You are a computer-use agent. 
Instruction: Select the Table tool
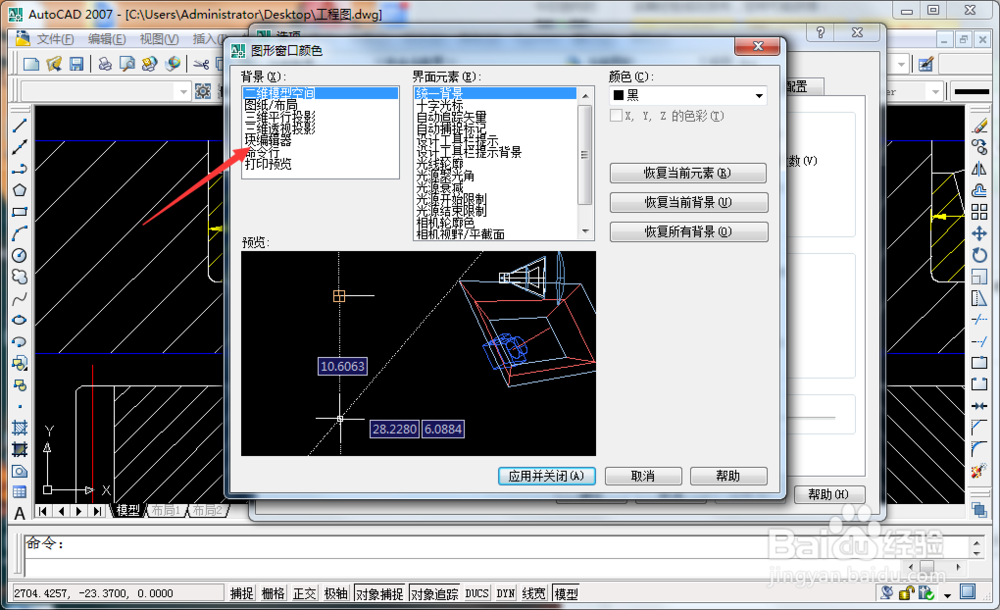click(20, 492)
